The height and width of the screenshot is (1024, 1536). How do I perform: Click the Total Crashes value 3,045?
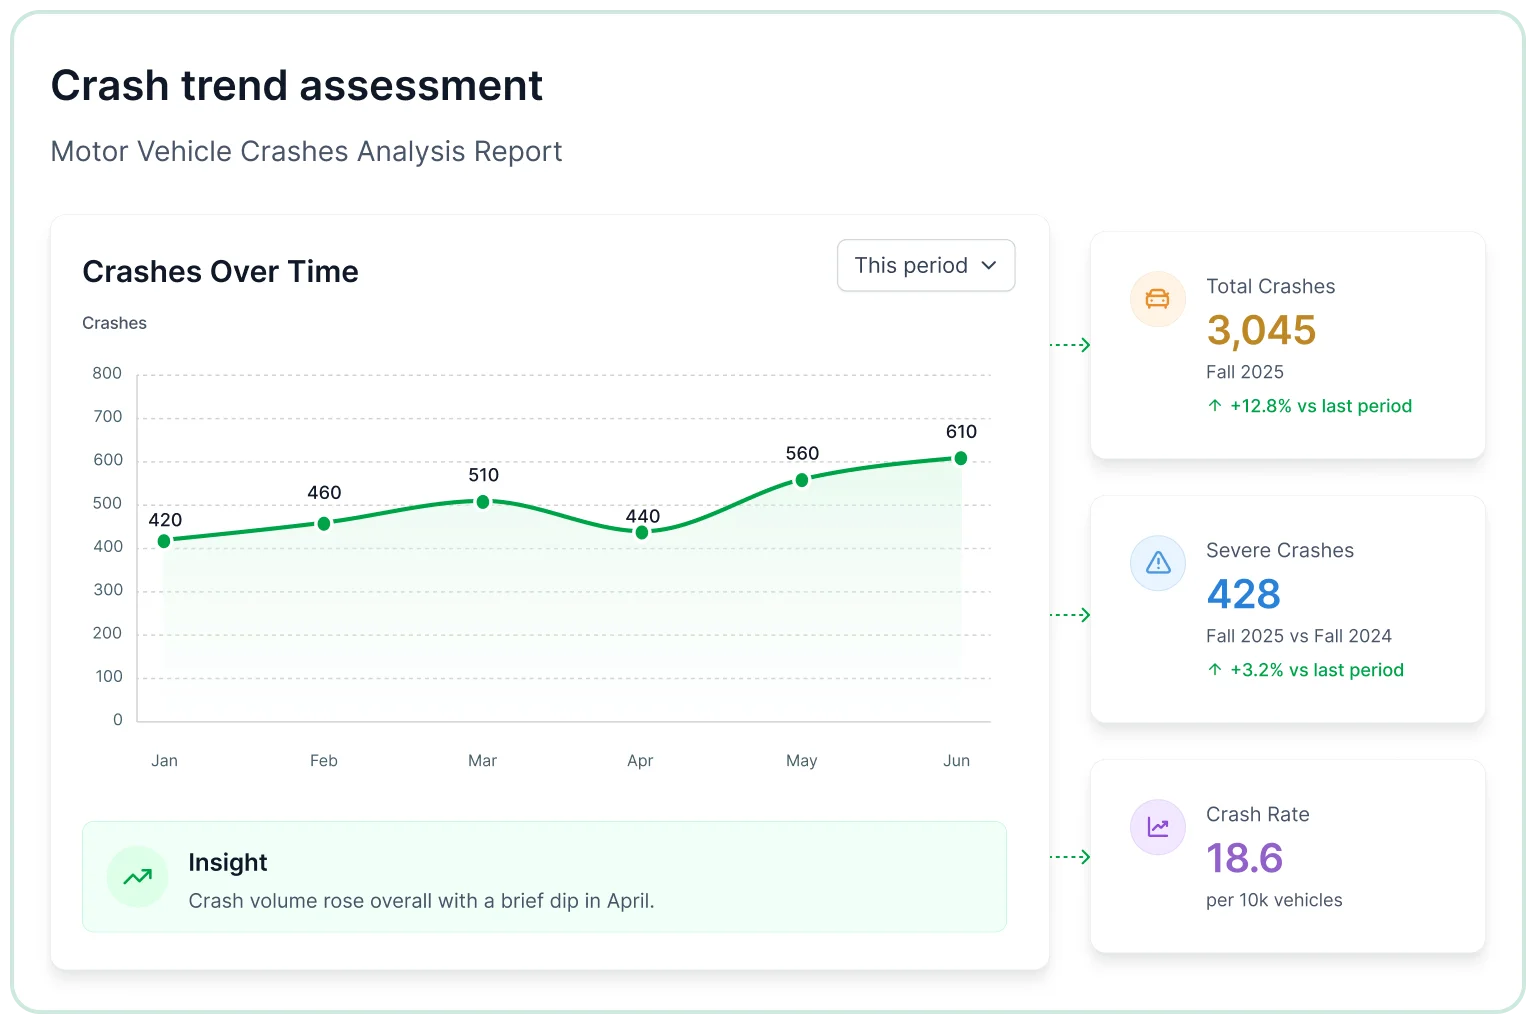(1261, 330)
